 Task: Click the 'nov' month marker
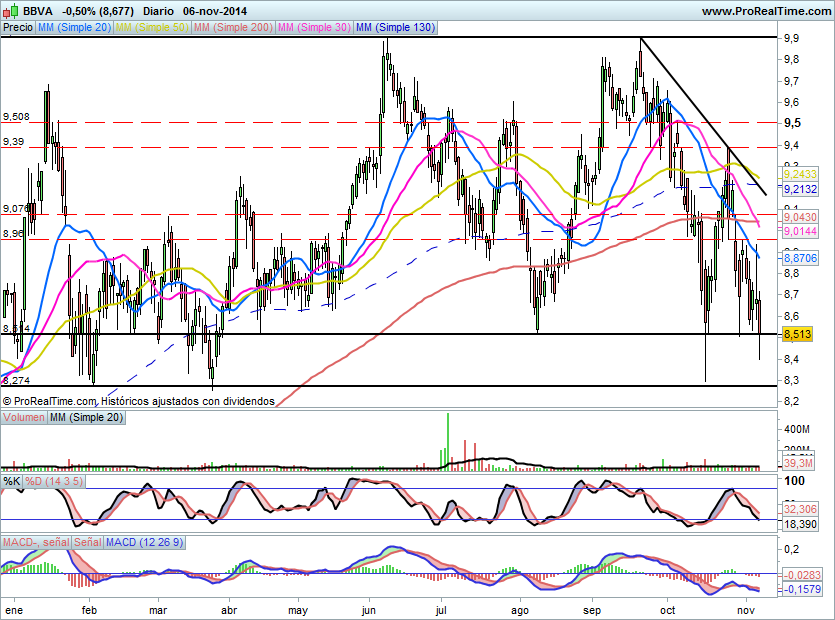coord(746,610)
